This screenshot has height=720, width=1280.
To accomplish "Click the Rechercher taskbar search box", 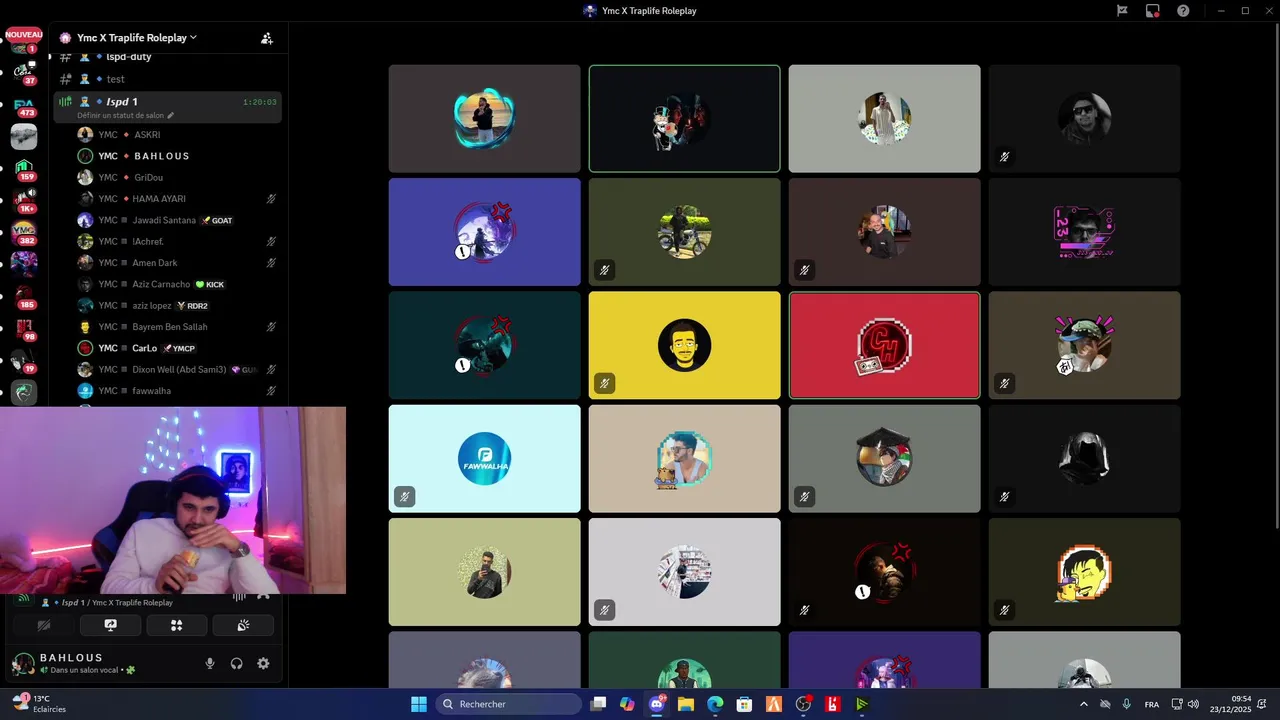I will tap(508, 704).
